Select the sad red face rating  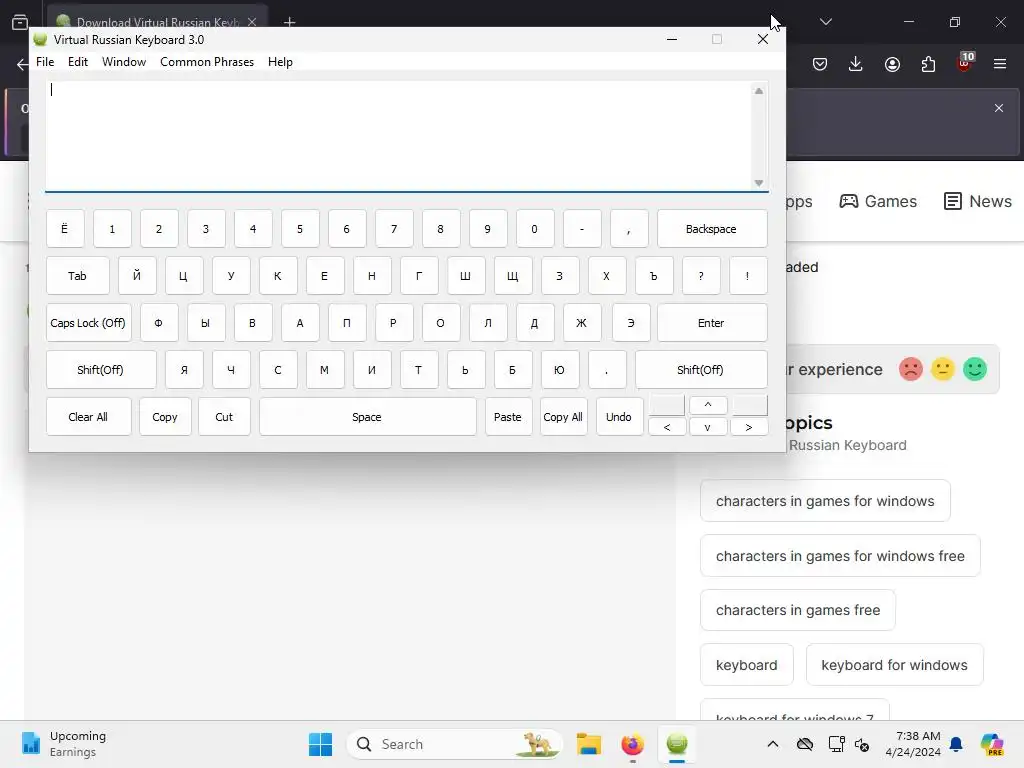[910, 369]
